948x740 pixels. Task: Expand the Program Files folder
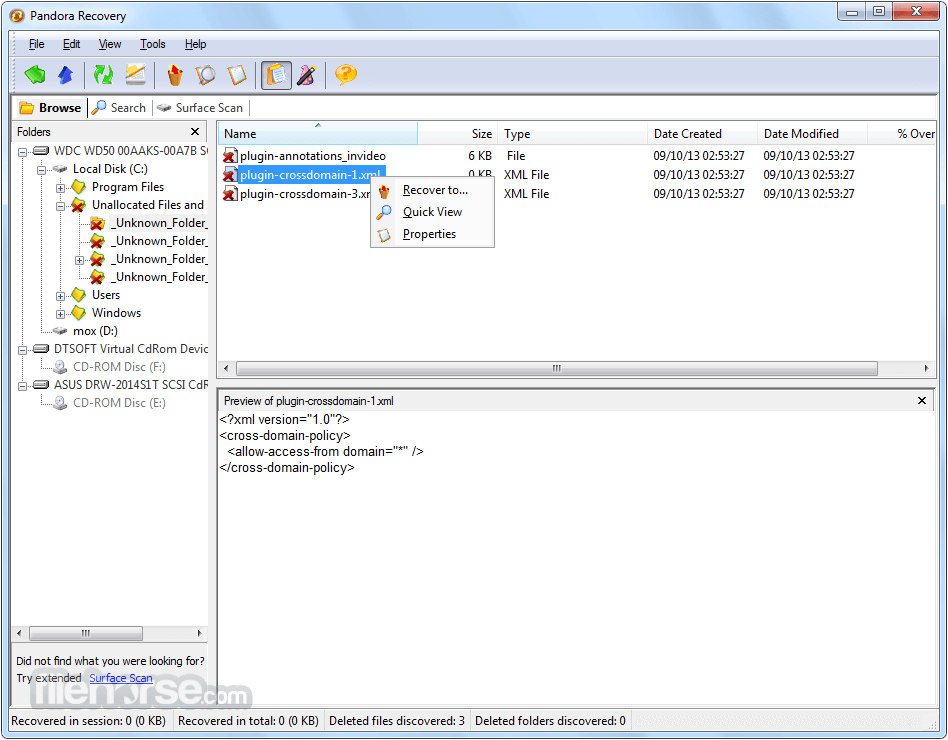coord(60,188)
